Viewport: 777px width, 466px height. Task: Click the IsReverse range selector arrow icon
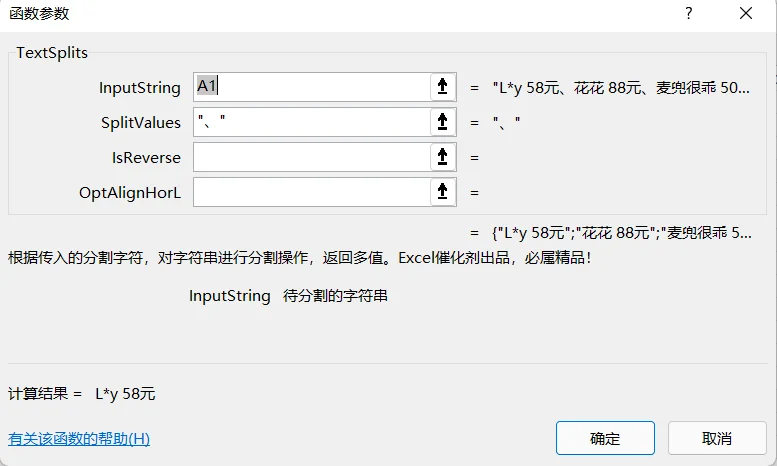pos(443,157)
